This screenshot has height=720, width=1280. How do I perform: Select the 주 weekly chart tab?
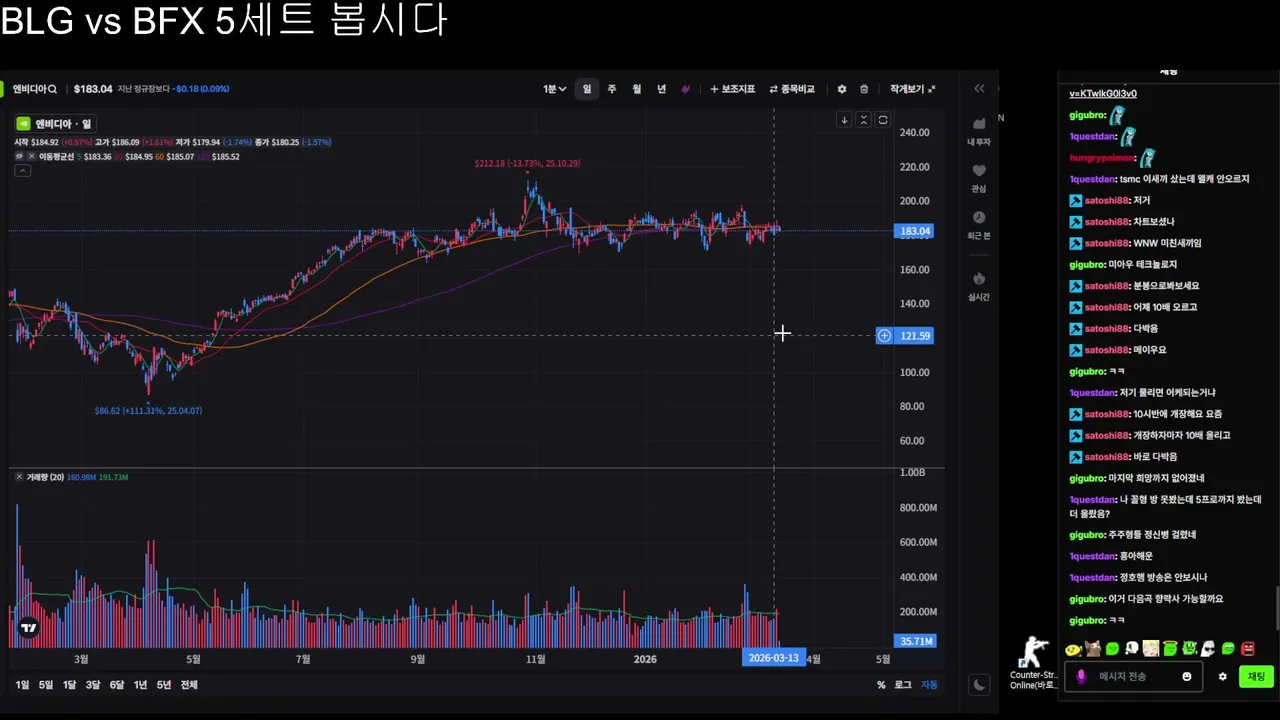pyautogui.click(x=612, y=89)
